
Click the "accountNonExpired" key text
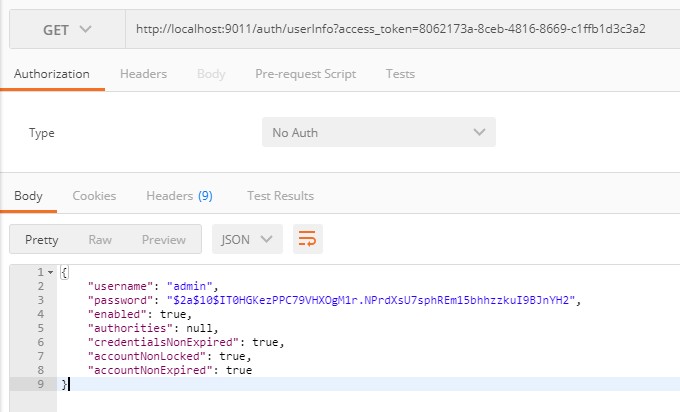150,370
